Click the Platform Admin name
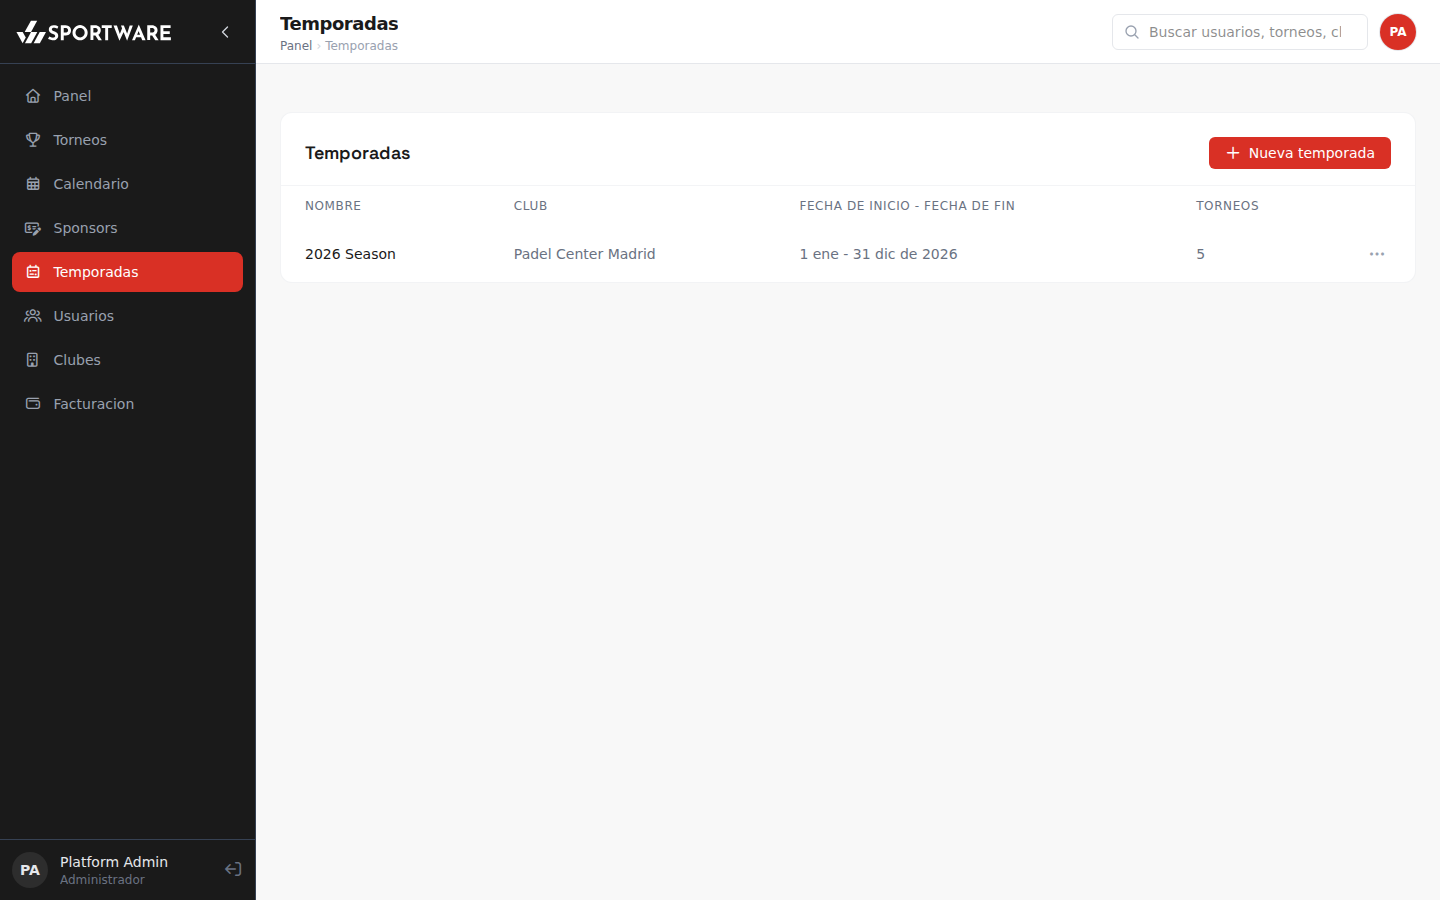Viewport: 1440px width, 900px height. coord(114,862)
